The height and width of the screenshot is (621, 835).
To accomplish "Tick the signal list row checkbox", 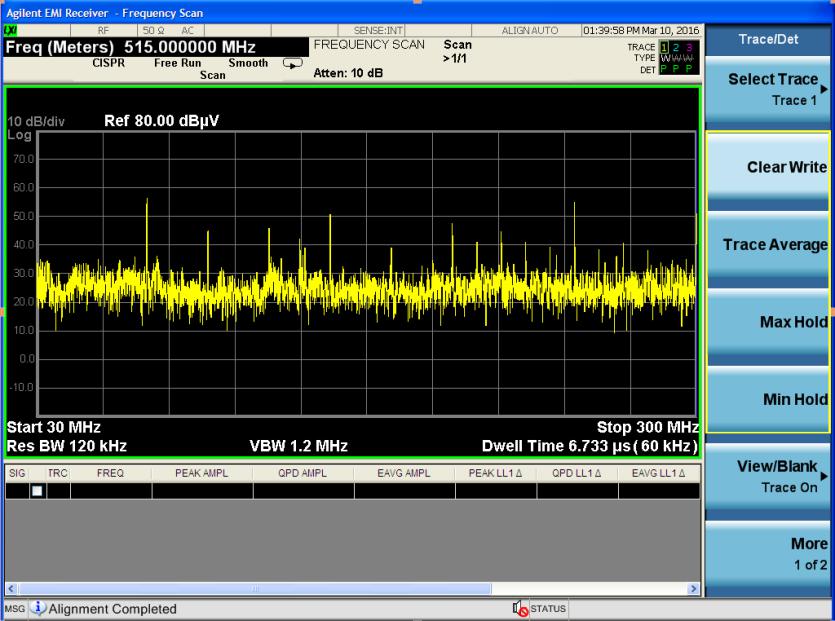I will coord(37,491).
